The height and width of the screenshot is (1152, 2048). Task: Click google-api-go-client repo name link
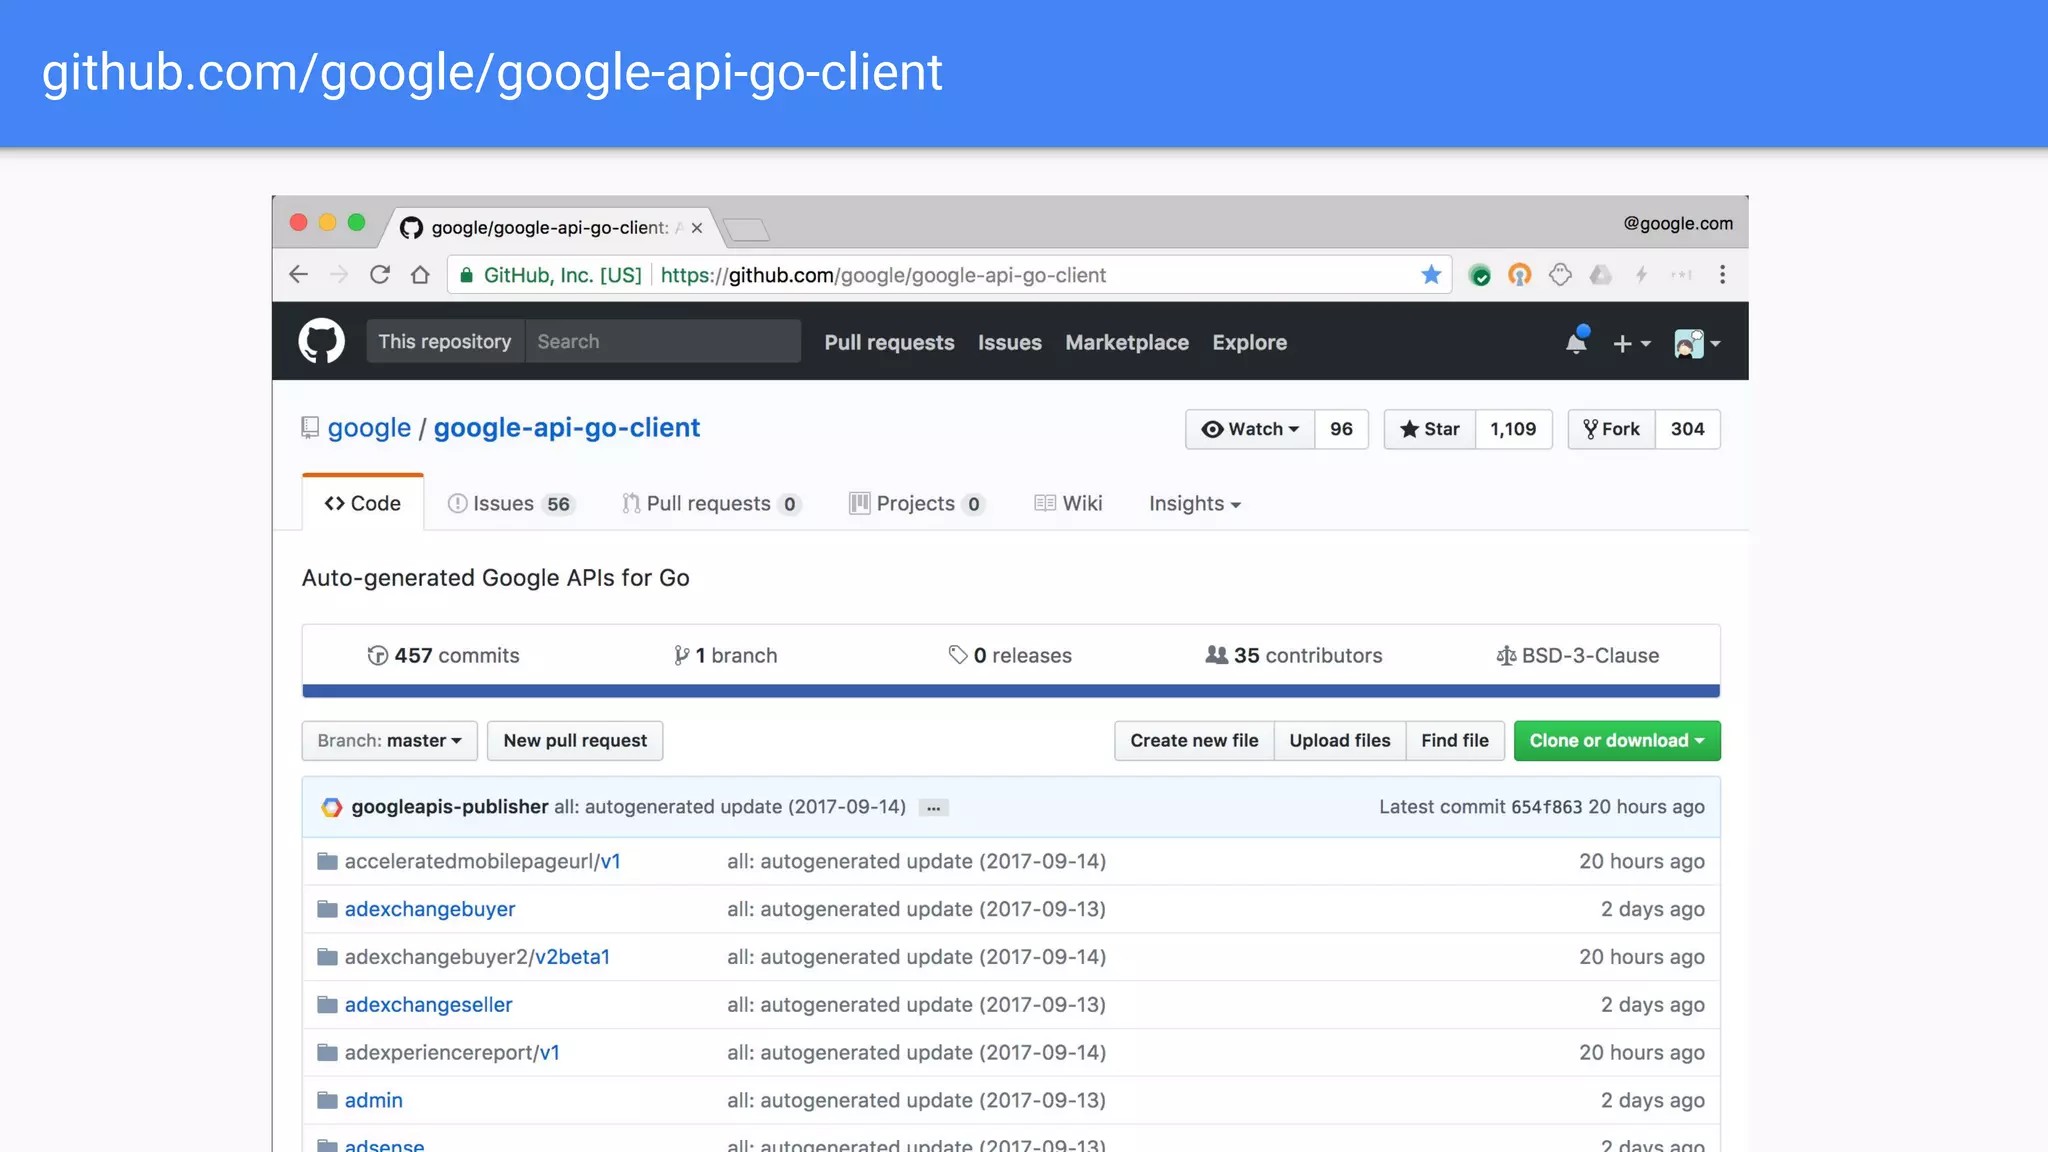[x=566, y=428]
